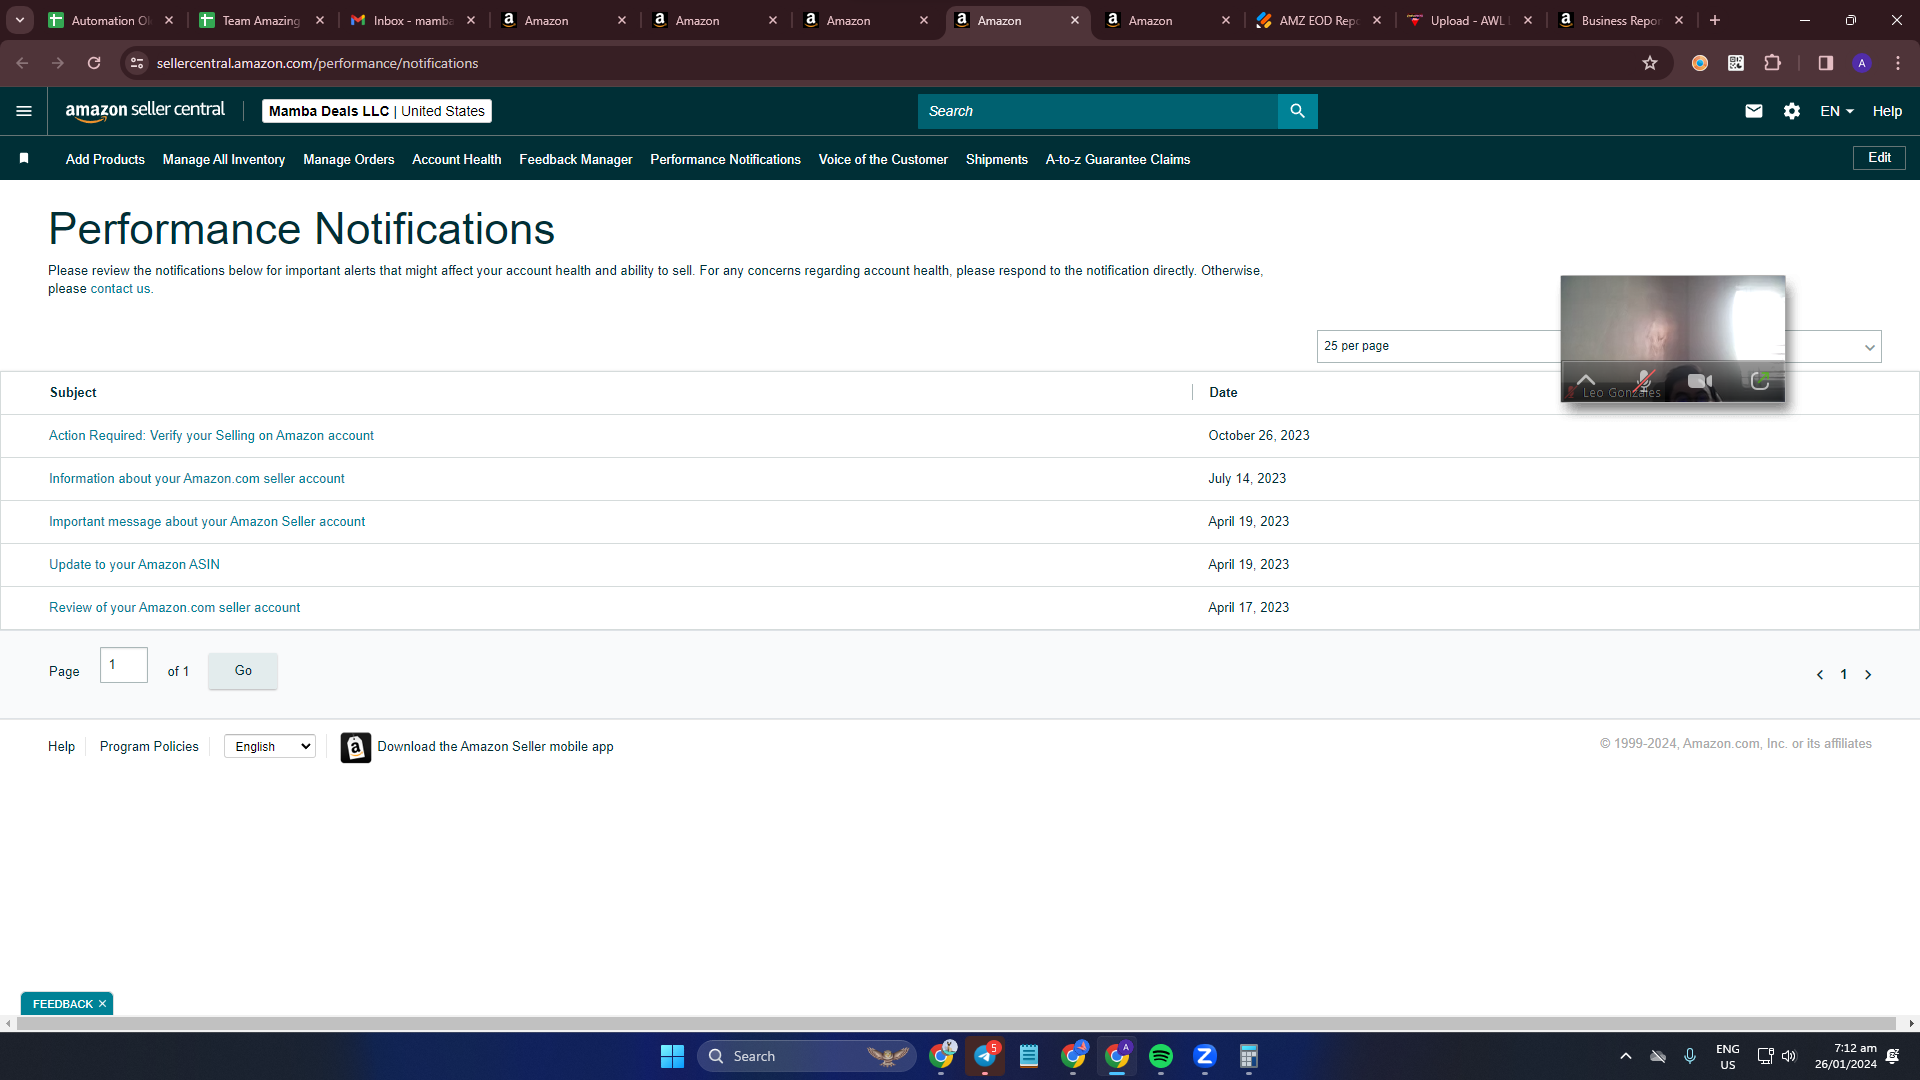
Task: Open Feedback Manager
Action: [x=576, y=159]
